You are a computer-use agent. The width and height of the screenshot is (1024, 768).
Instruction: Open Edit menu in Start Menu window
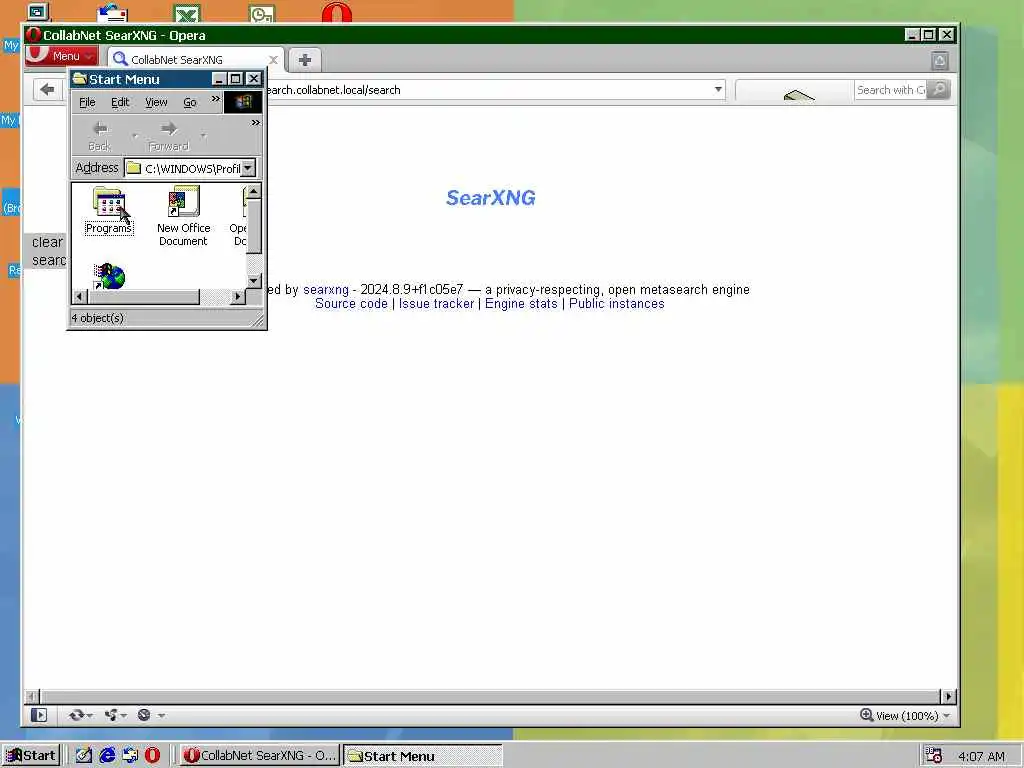(x=120, y=103)
